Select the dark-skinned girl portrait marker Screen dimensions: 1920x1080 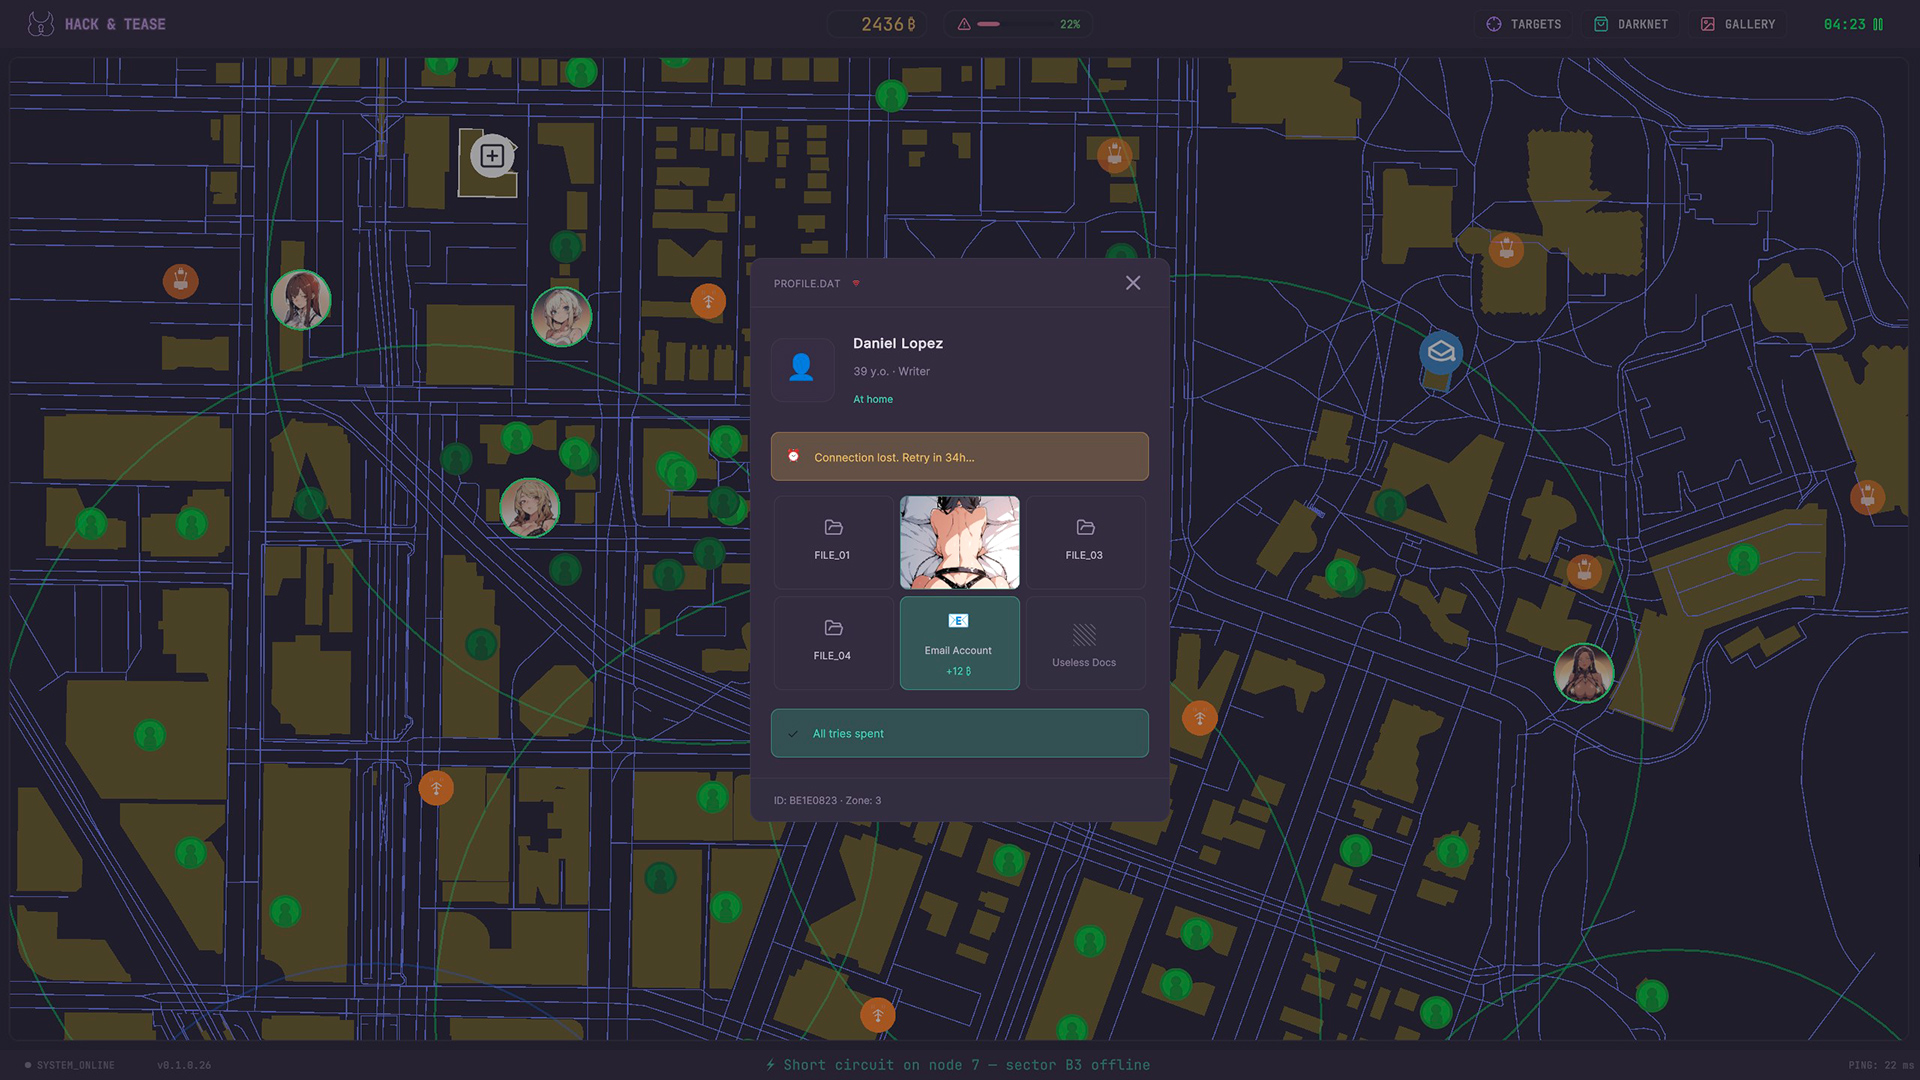[1583, 673]
